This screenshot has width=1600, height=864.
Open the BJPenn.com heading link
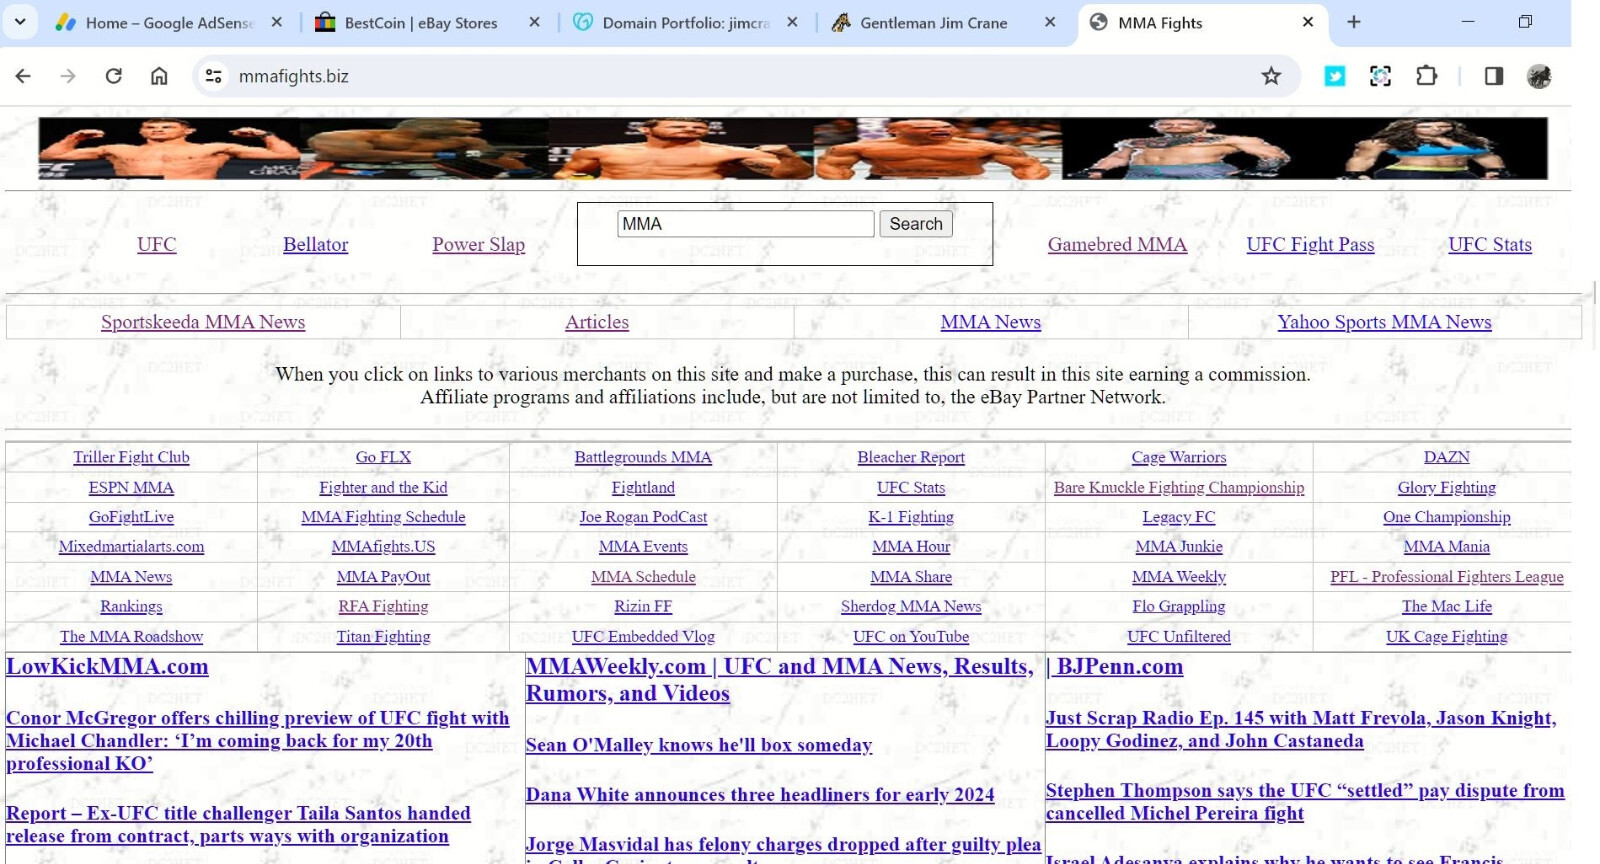pos(1115,667)
